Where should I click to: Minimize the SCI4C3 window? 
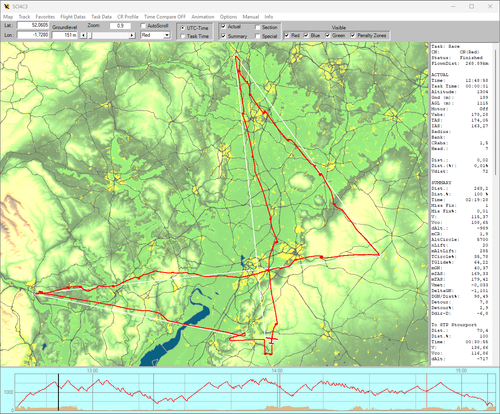click(453, 6)
